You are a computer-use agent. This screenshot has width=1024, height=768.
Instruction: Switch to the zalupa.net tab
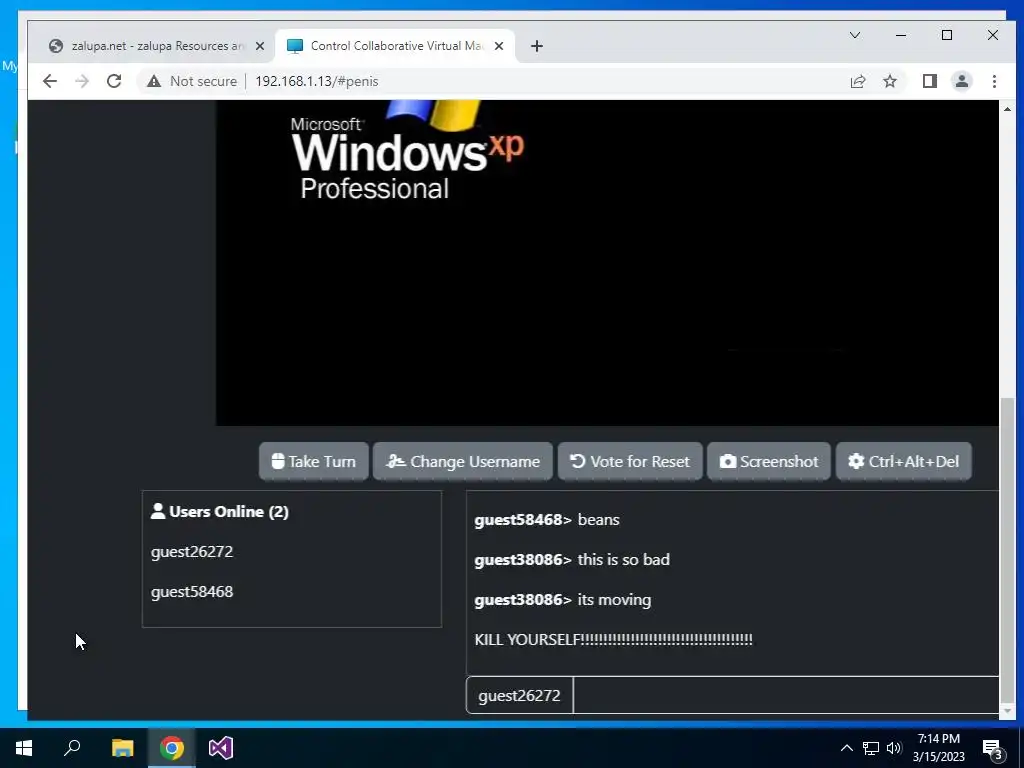[157, 46]
